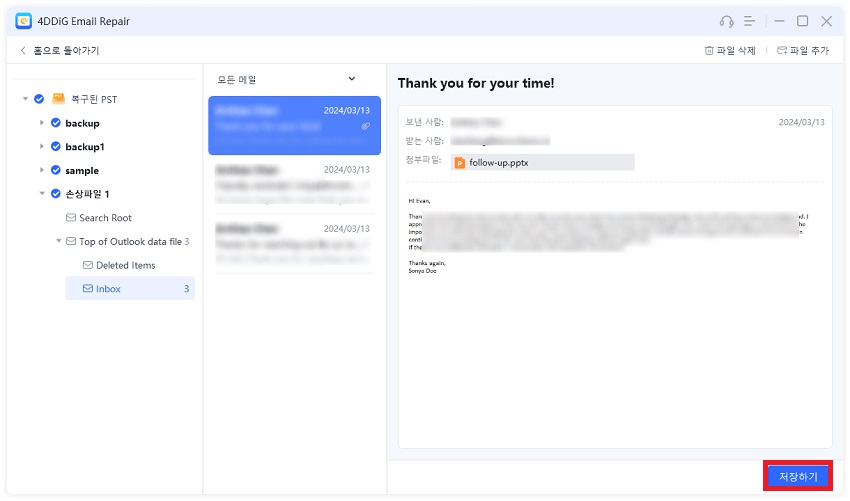Toggle the backup1 folder checkbox
This screenshot has height=501, width=850.
pos(56,147)
